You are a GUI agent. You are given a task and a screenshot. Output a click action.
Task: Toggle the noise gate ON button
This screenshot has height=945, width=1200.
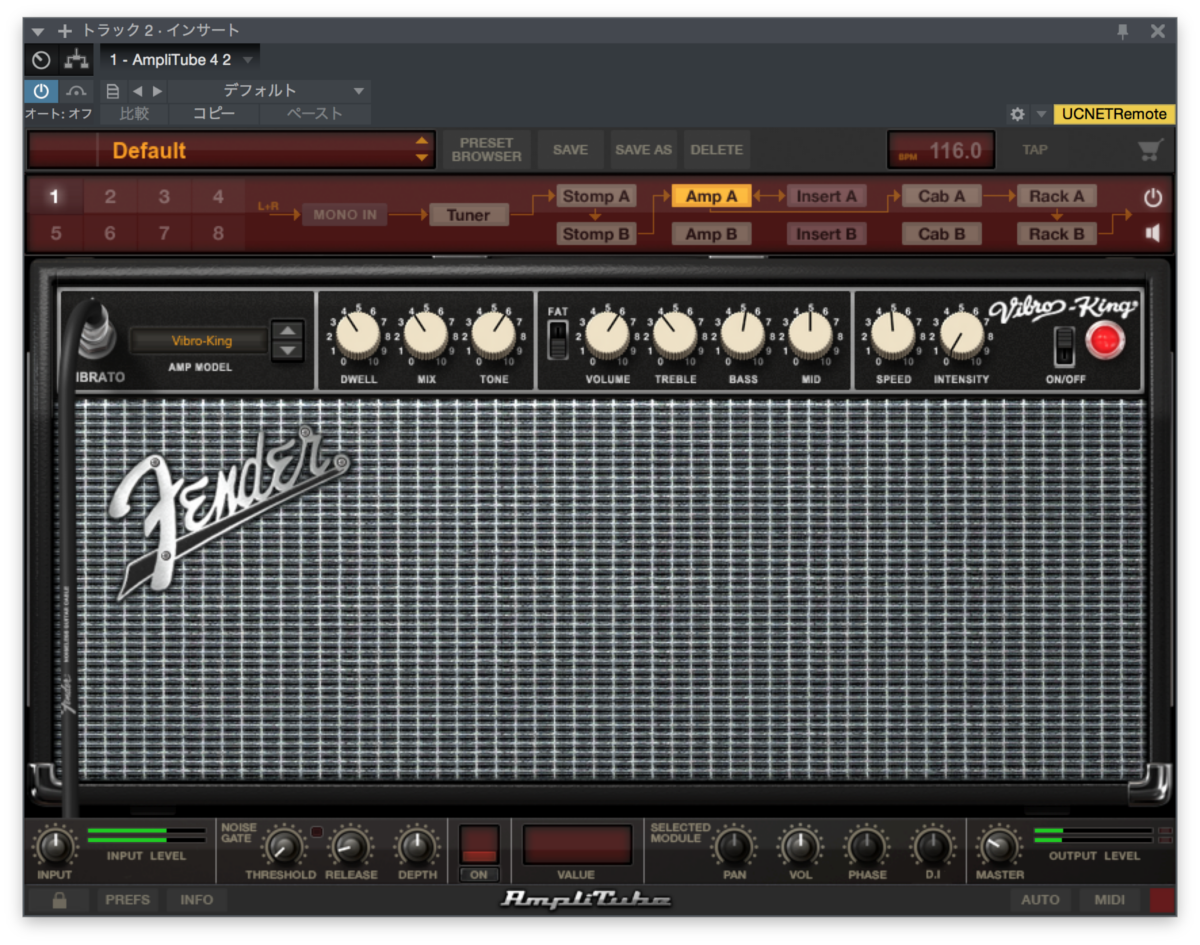pos(479,874)
